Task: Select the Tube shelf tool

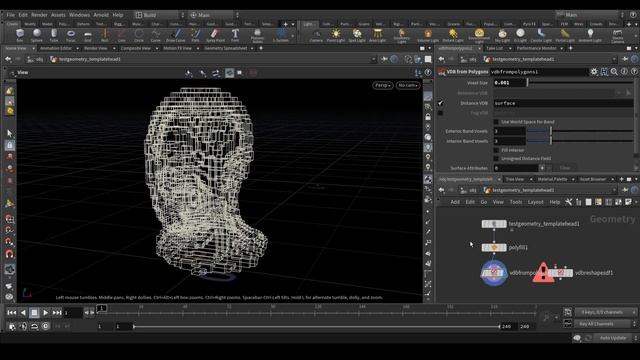Action: tap(53, 35)
